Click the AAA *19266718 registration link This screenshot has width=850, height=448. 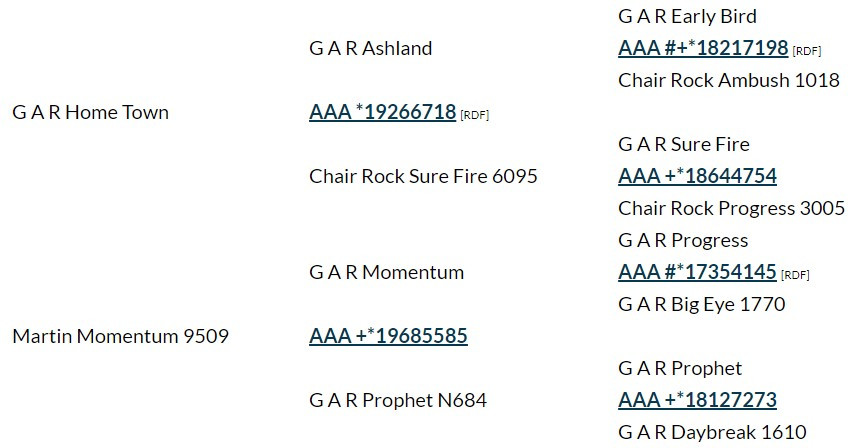[x=382, y=112]
